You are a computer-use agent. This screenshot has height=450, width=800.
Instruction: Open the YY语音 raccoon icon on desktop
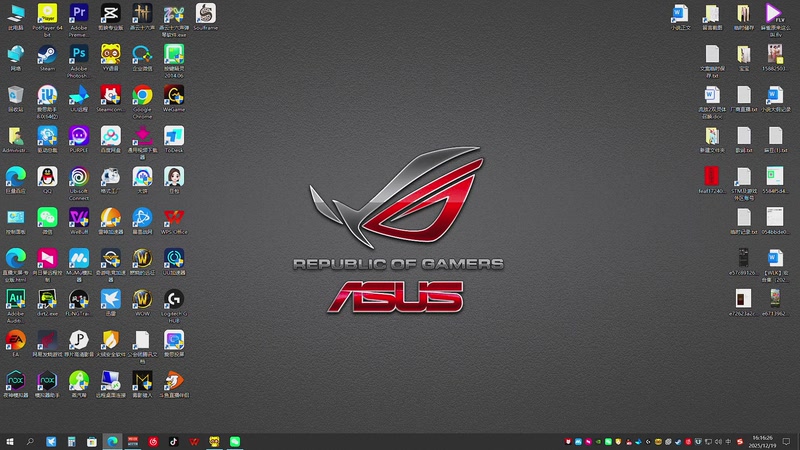pyautogui.click(x=110, y=58)
